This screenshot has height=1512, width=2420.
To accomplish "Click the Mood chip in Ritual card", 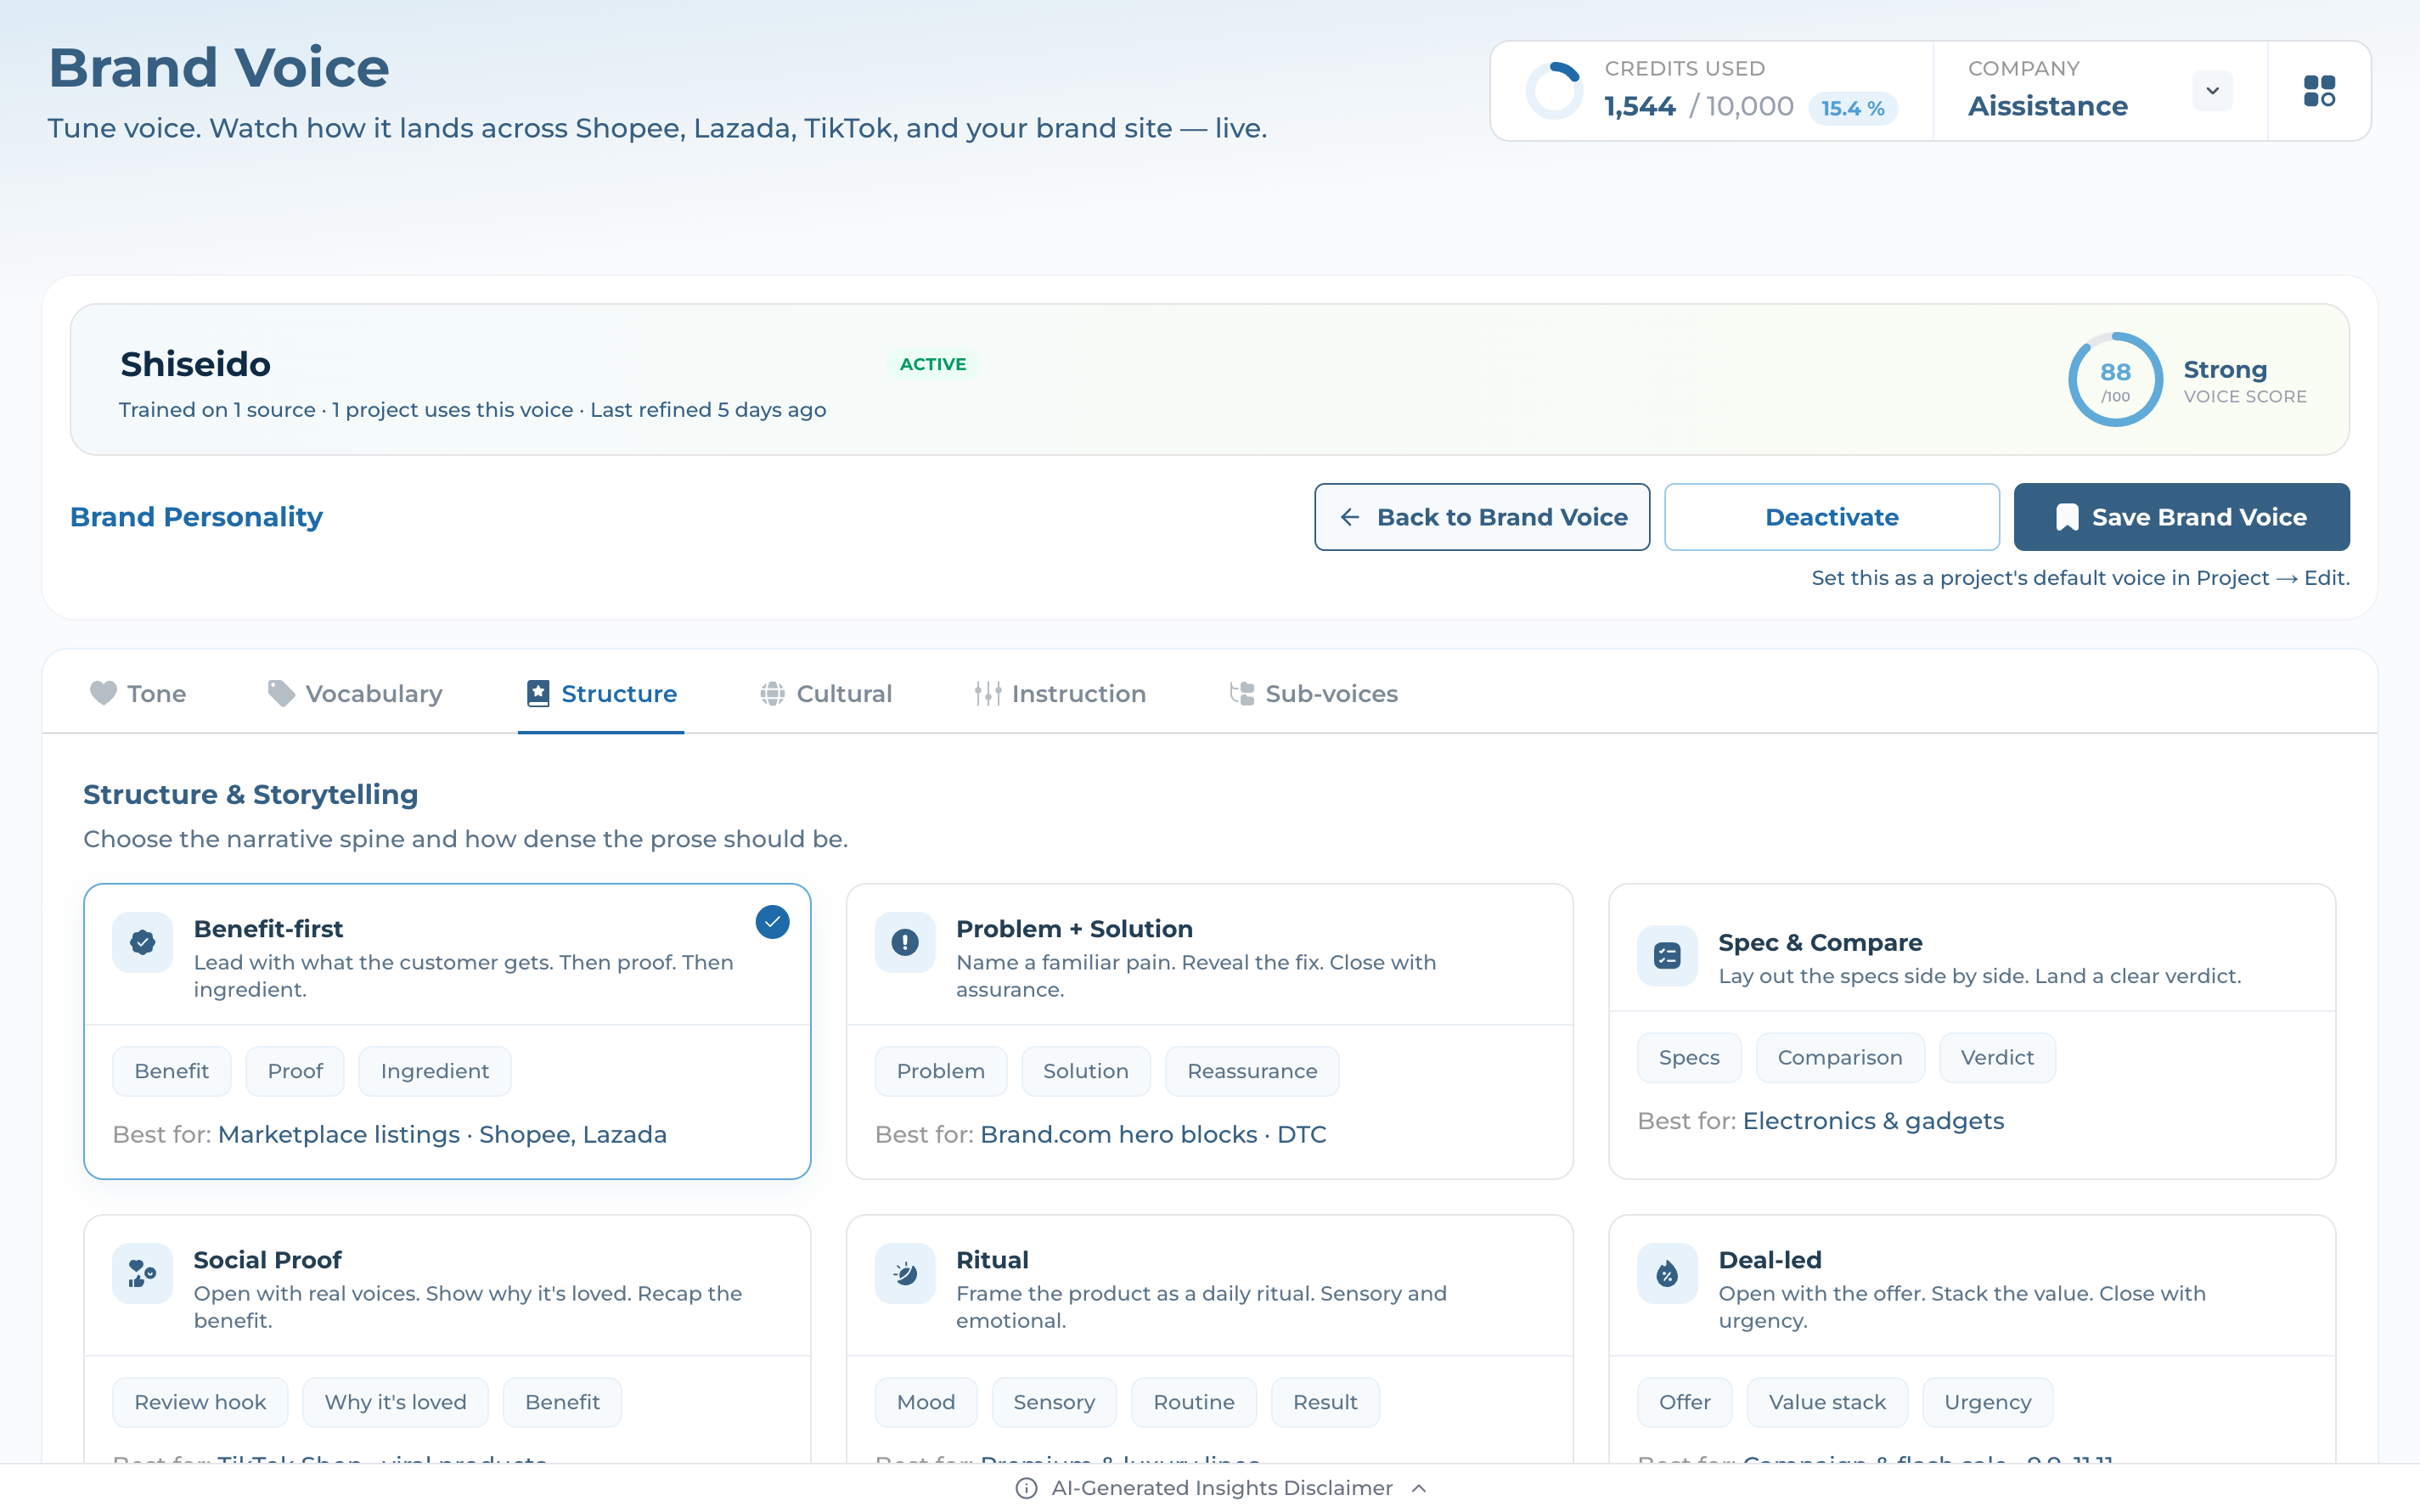I will pyautogui.click(x=926, y=1402).
